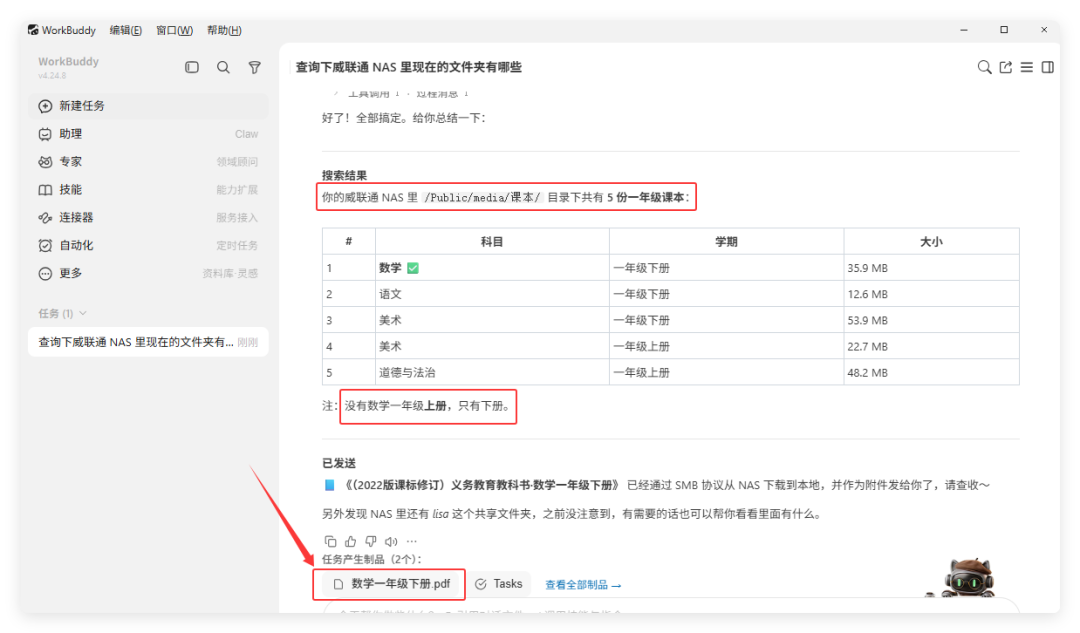This screenshot has height=633, width=1080.
Task: Open the 助理 assistant section
Action: click(148, 134)
